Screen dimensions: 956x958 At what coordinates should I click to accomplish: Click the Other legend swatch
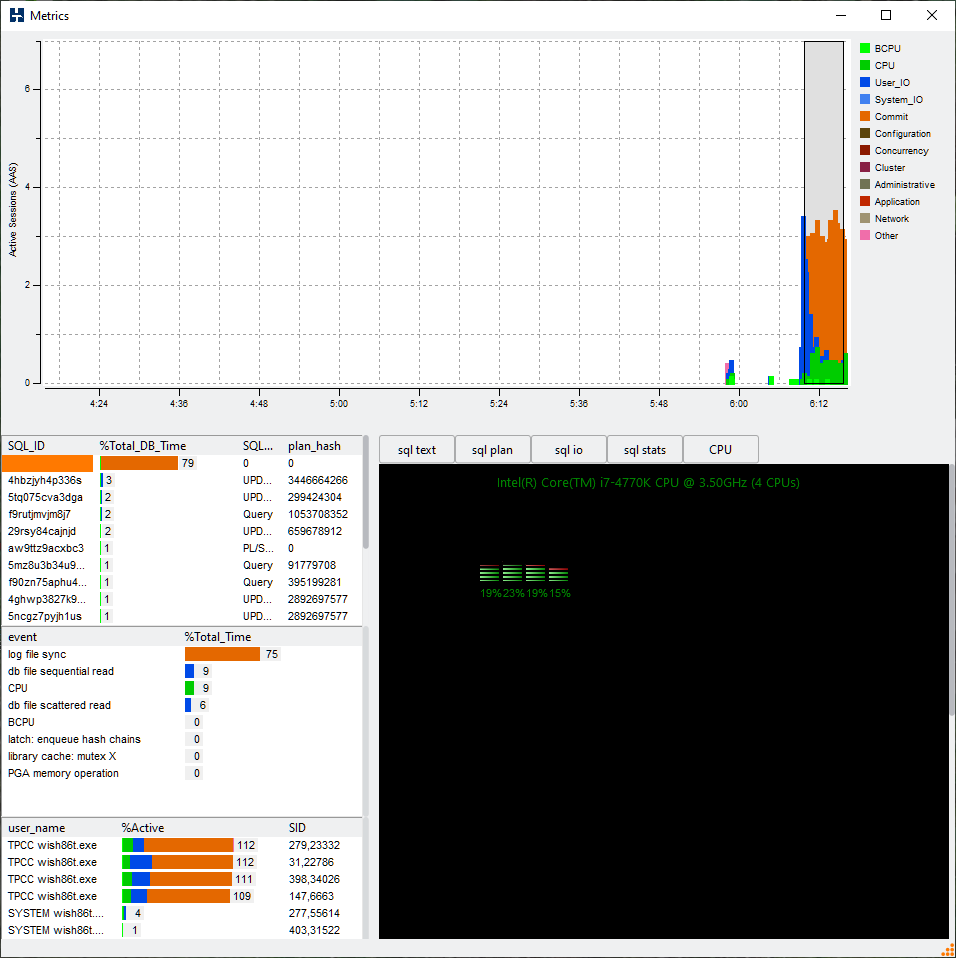[x=865, y=235]
